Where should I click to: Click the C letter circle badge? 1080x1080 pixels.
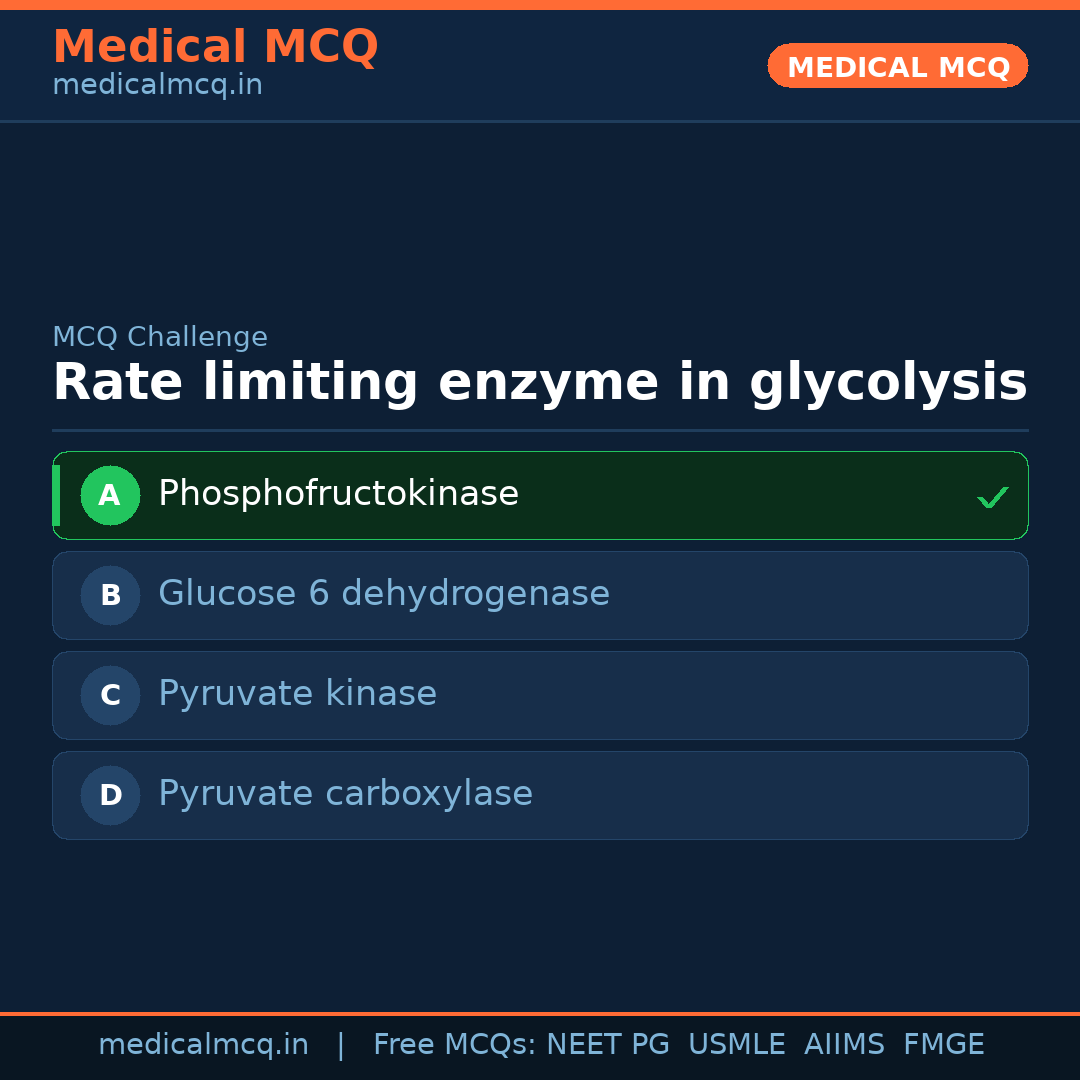click(110, 695)
